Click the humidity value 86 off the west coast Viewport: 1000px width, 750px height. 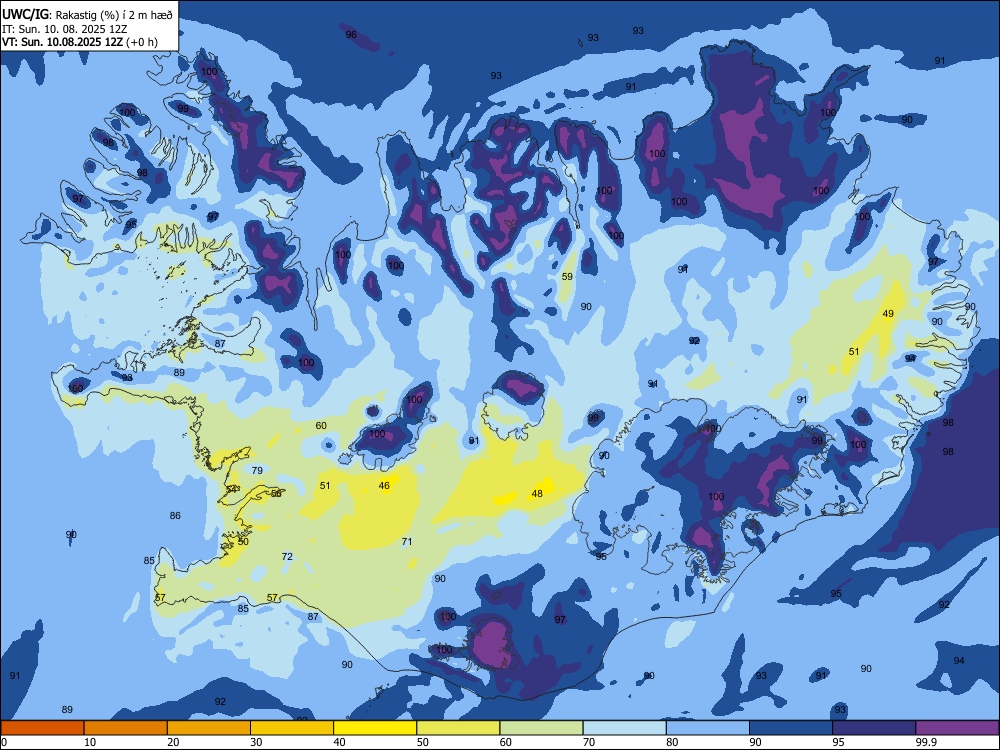point(175,515)
